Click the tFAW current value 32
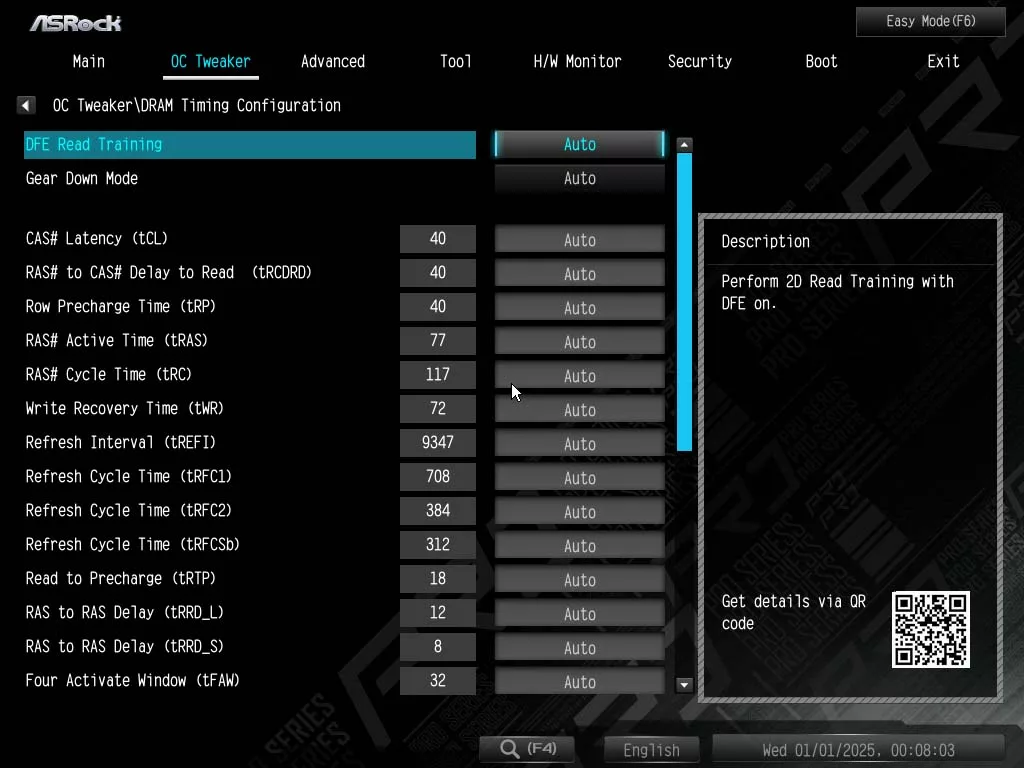This screenshot has width=1024, height=768. tap(438, 680)
